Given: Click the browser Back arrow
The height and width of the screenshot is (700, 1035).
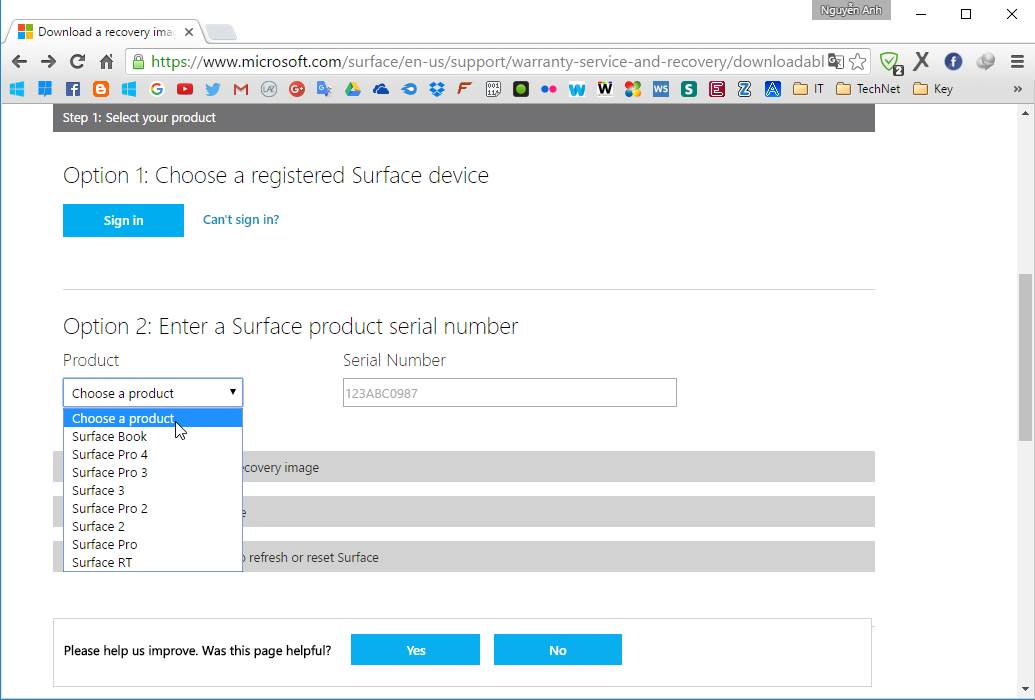Looking at the screenshot, I should tap(19, 61).
